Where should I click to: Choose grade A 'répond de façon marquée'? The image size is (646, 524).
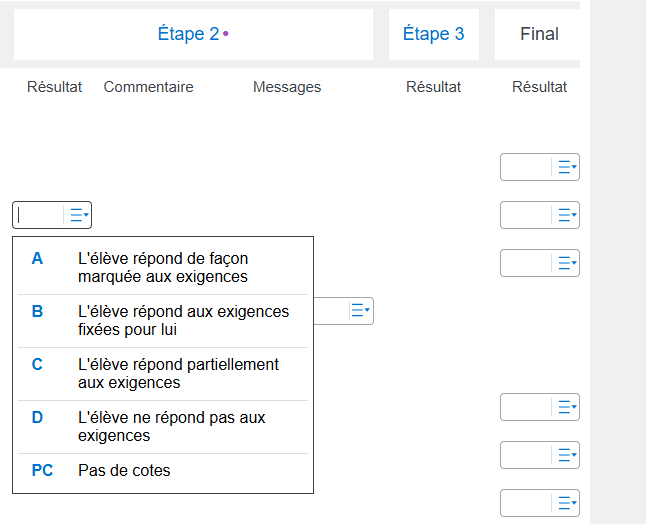[163, 267]
